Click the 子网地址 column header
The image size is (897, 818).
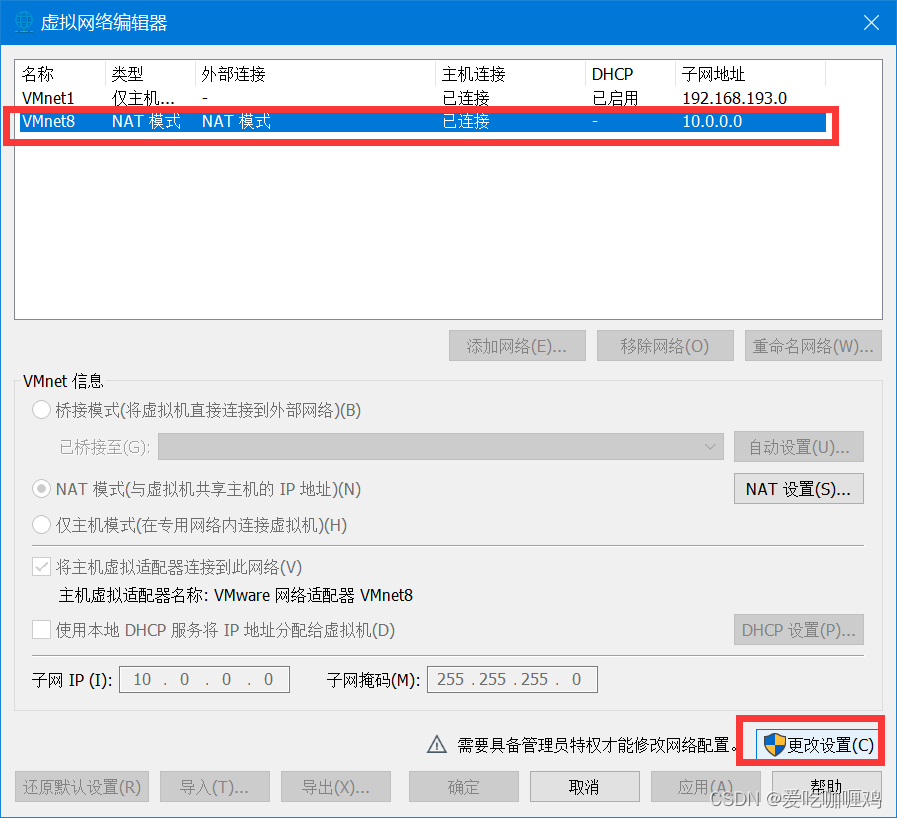(x=751, y=74)
